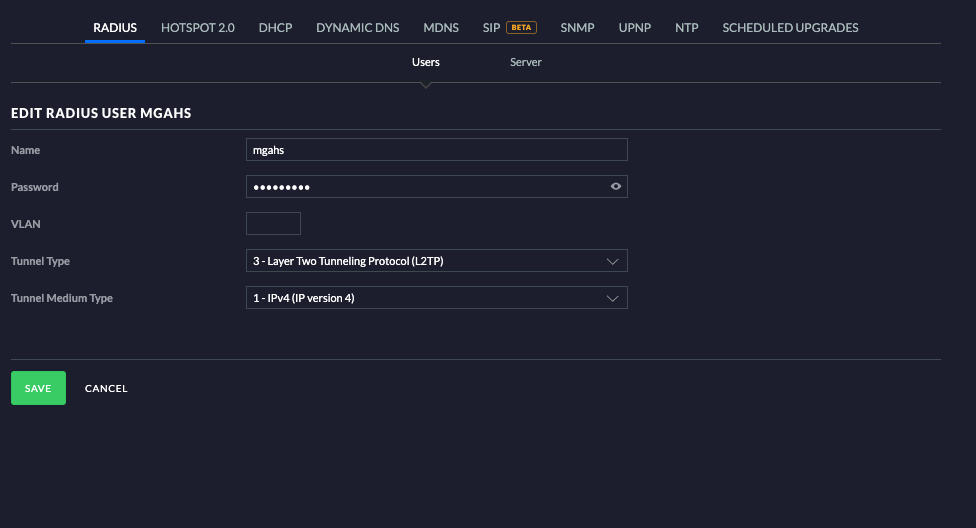The image size is (976, 528).
Task: Switch to the RADIUS tab
Action: [115, 28]
